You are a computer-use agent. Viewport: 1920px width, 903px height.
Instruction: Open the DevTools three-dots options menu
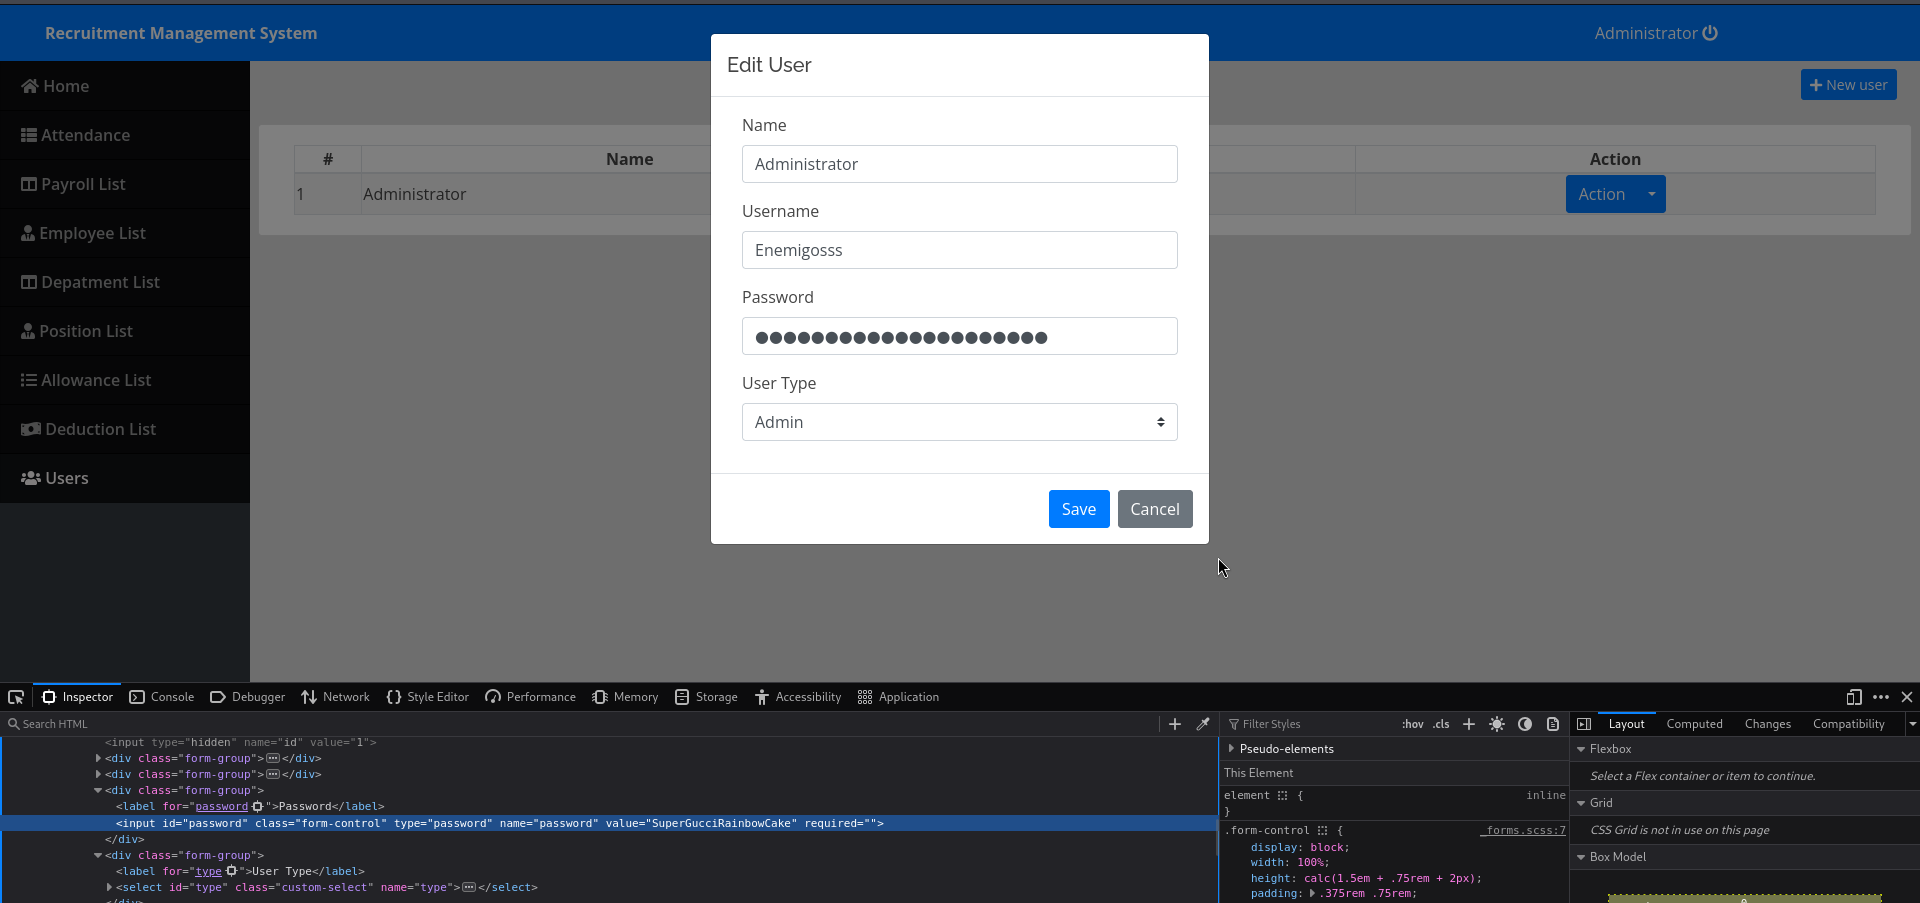tap(1881, 697)
